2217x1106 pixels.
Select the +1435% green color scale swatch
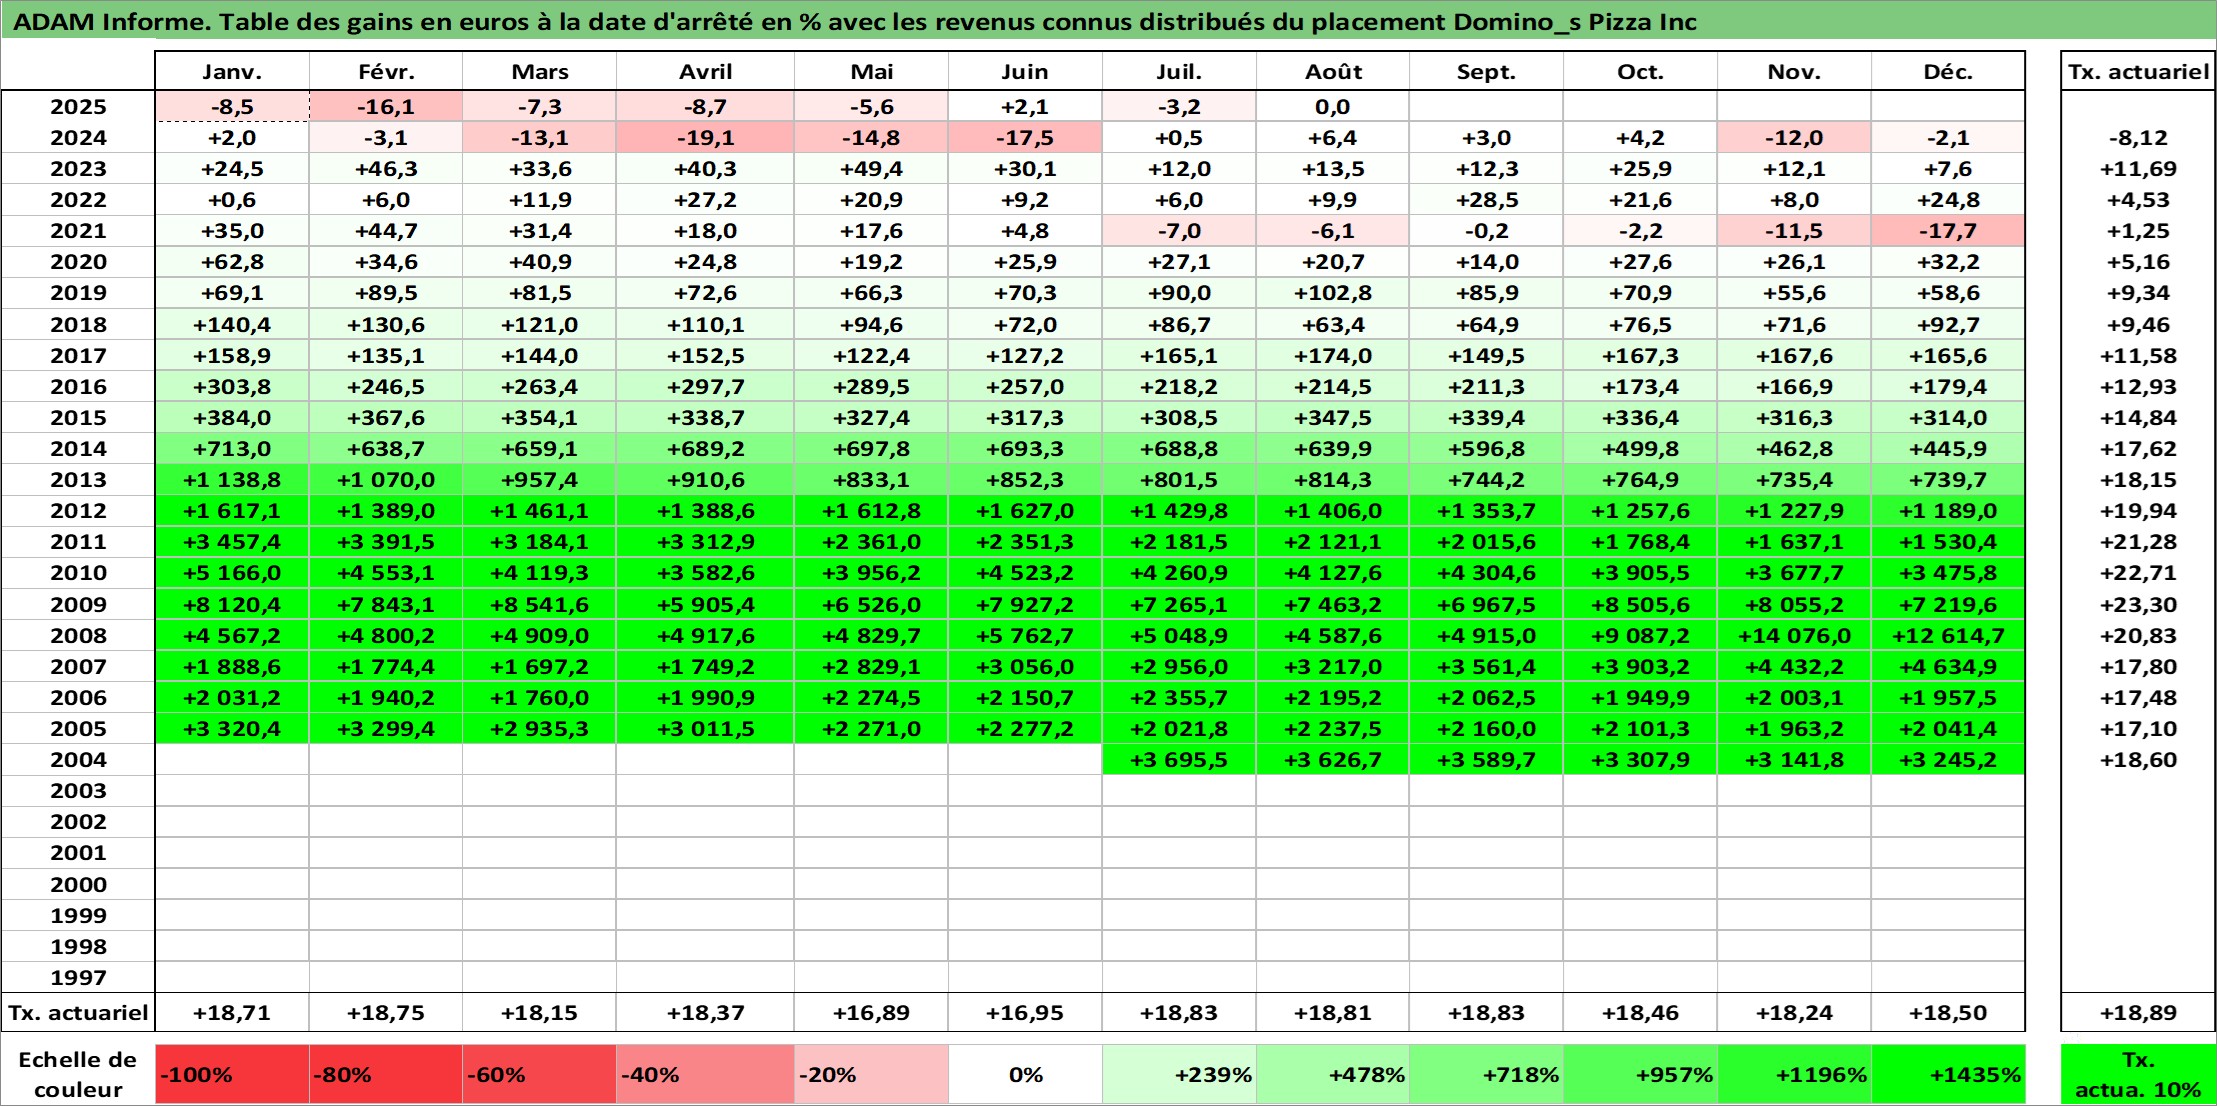point(1948,1075)
